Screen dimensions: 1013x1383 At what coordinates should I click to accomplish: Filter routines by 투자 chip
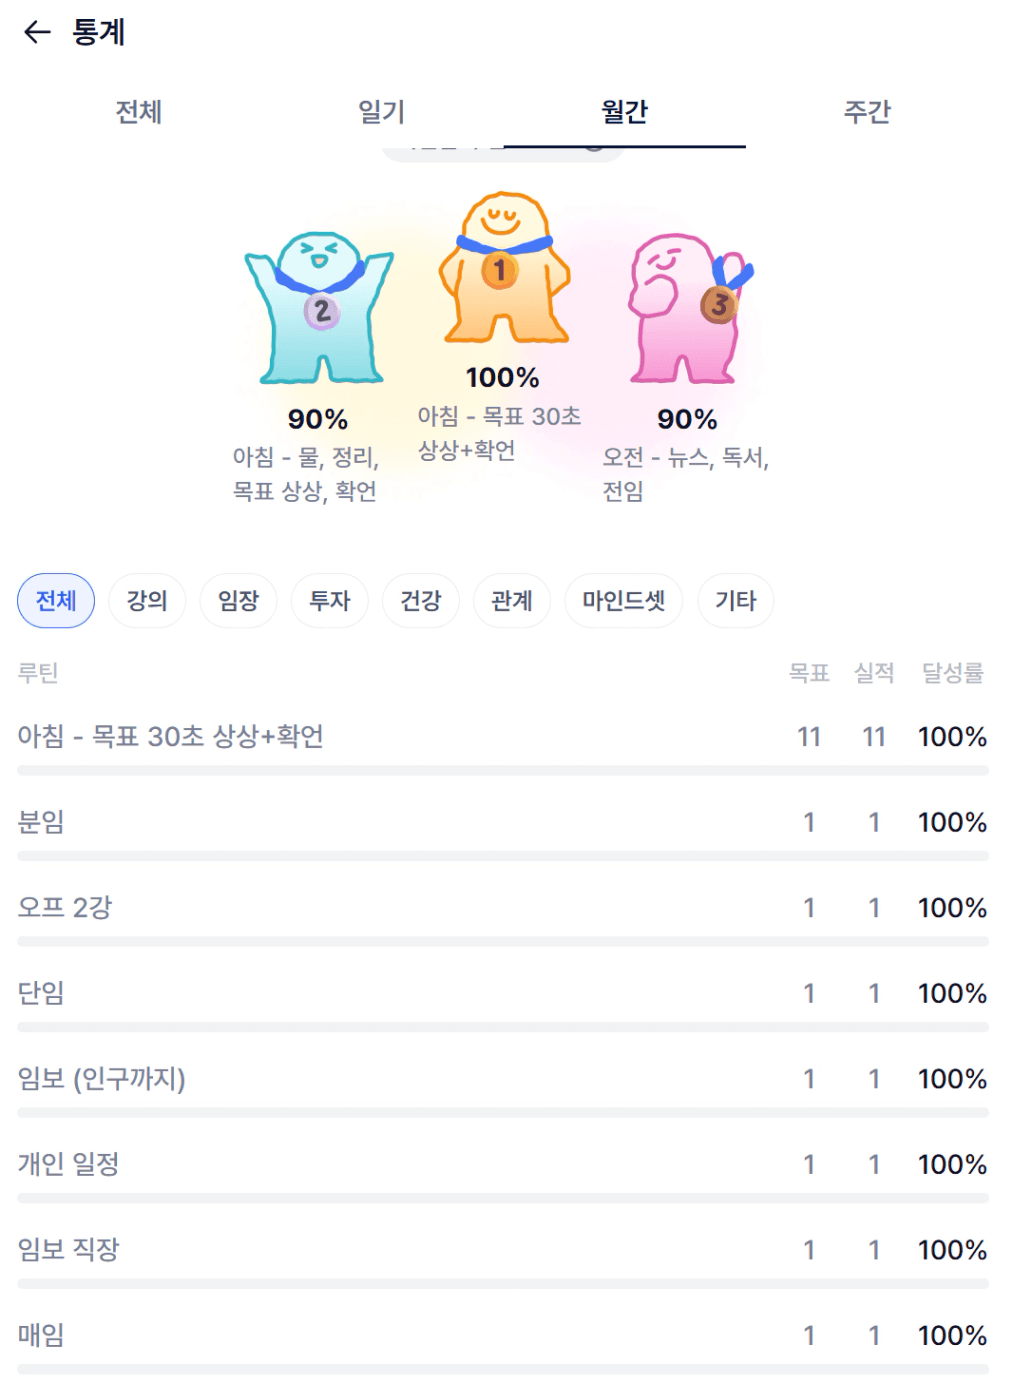click(330, 601)
